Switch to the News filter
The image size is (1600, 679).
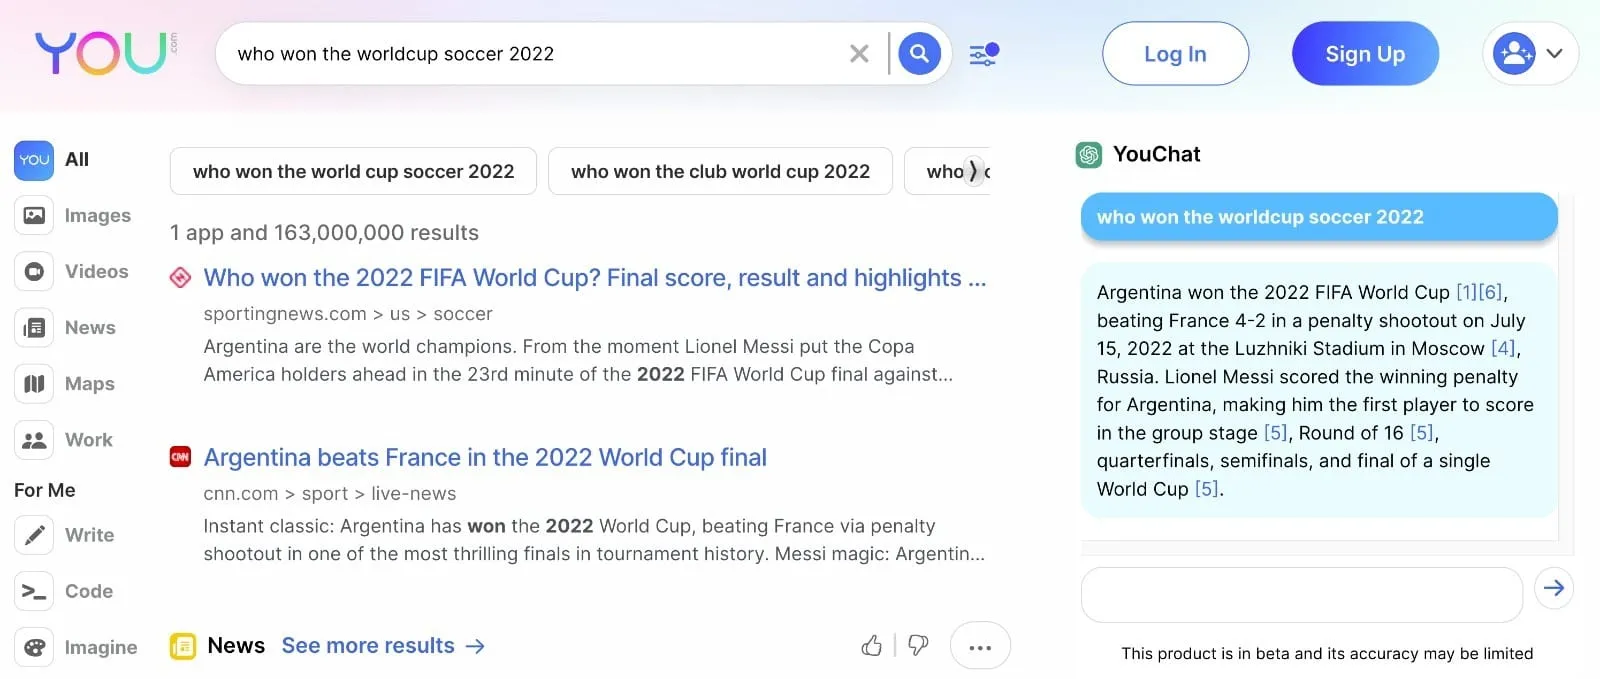coord(33,327)
